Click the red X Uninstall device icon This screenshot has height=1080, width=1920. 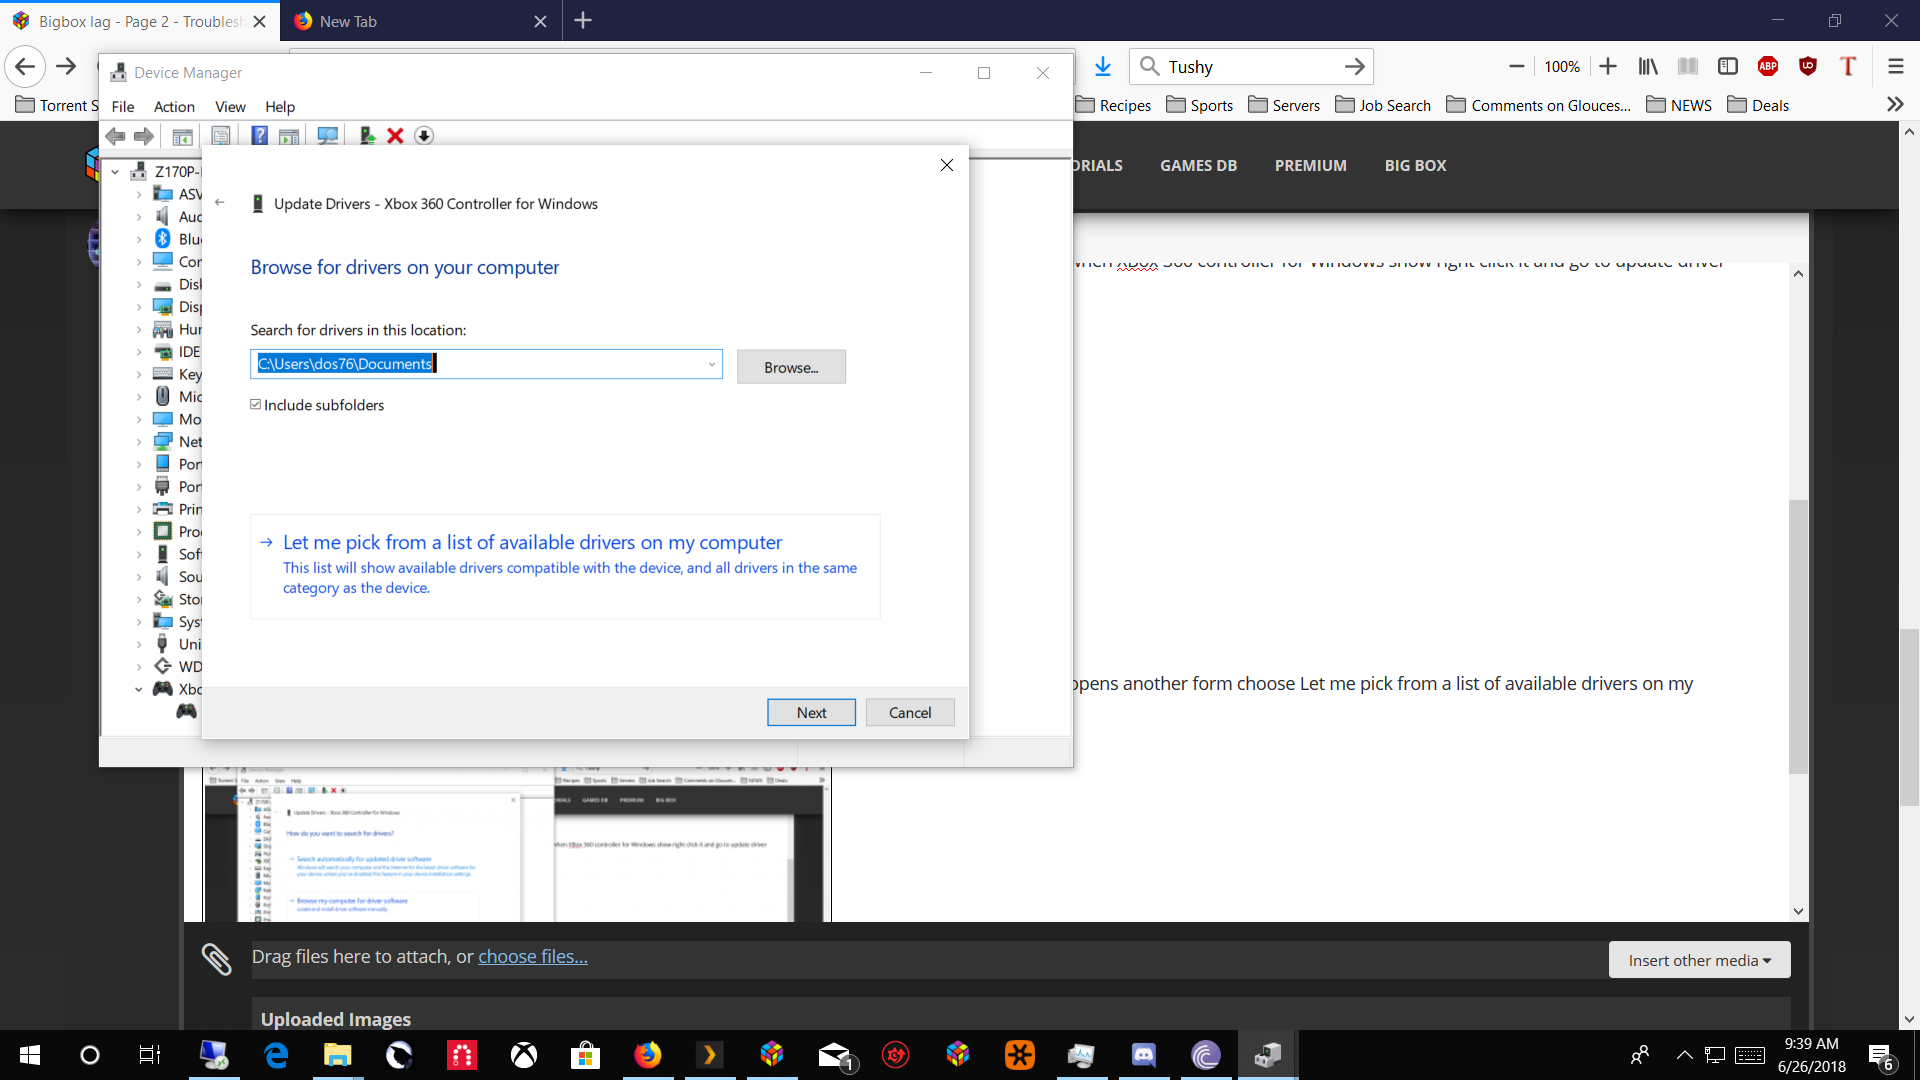[x=395, y=136]
